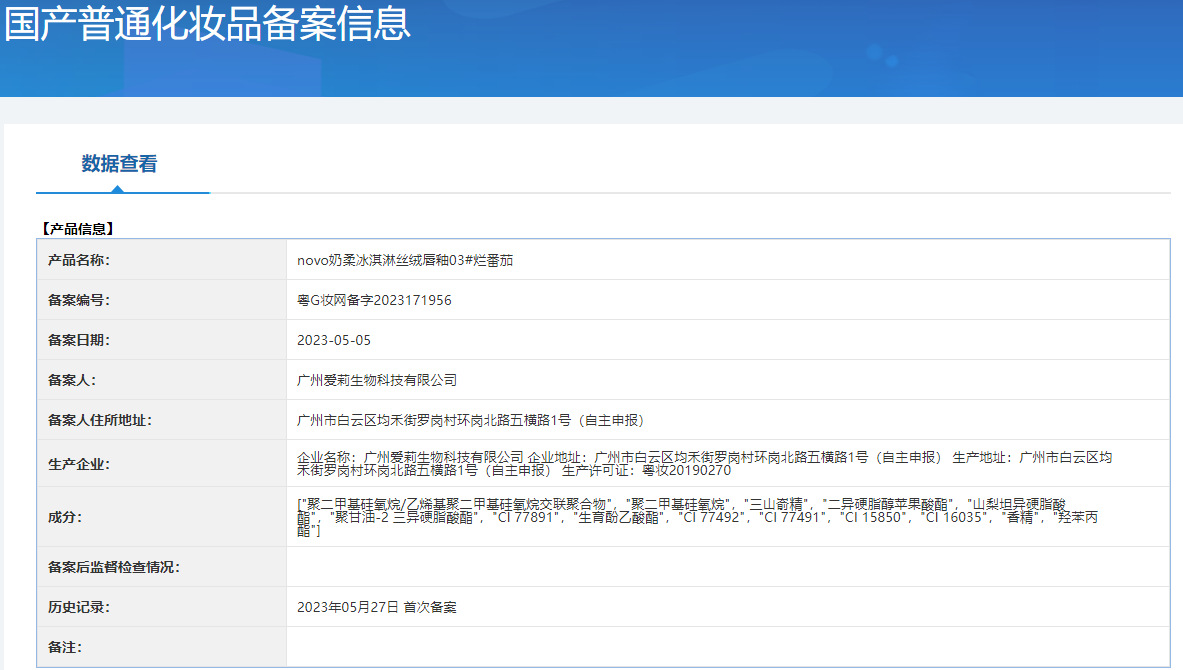Click the 备案后监督检查情况 label
1183x670 pixels.
[113, 567]
